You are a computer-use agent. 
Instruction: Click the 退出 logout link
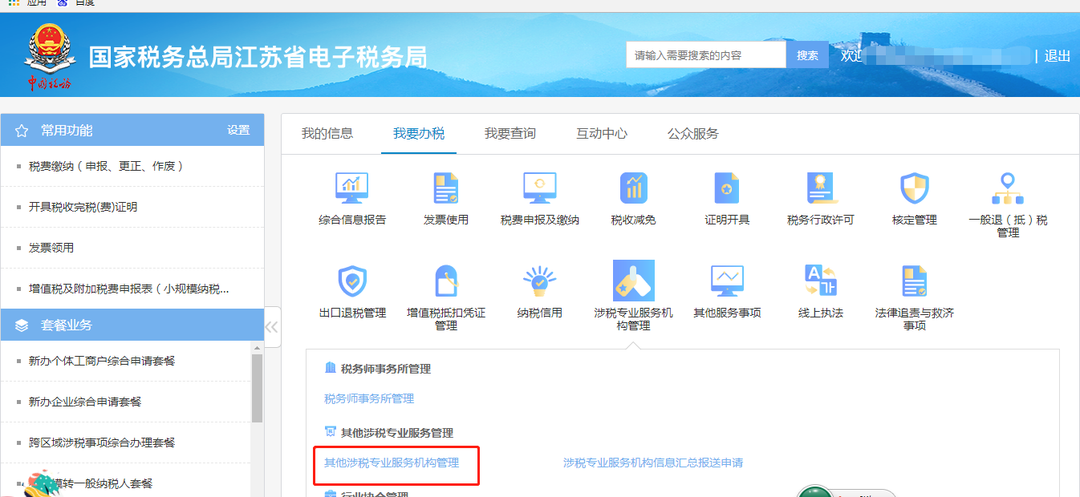(1057, 56)
